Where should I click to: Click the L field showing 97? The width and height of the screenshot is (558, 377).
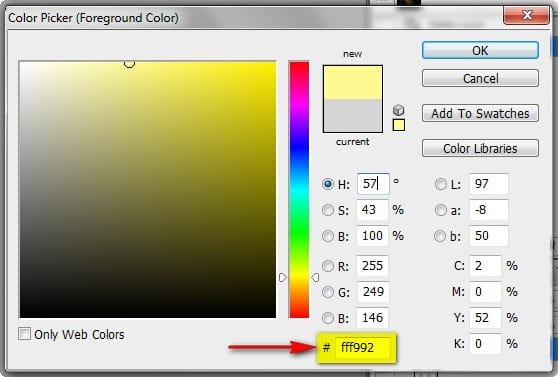[x=489, y=184]
